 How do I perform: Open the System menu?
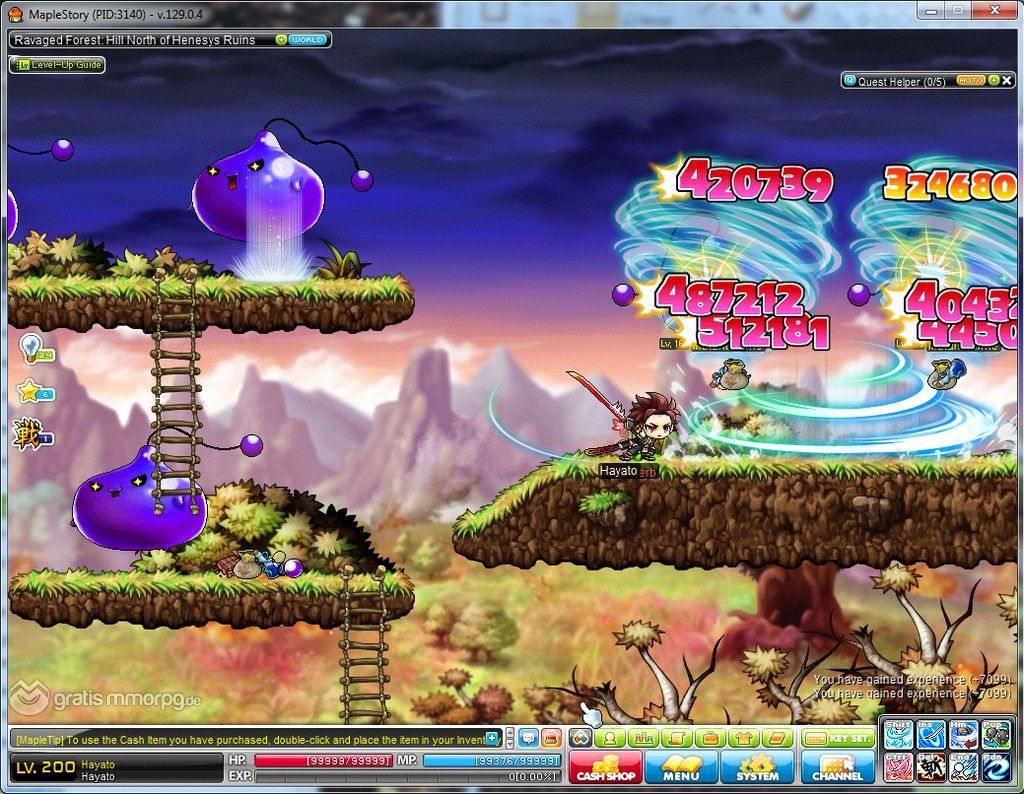tap(757, 767)
